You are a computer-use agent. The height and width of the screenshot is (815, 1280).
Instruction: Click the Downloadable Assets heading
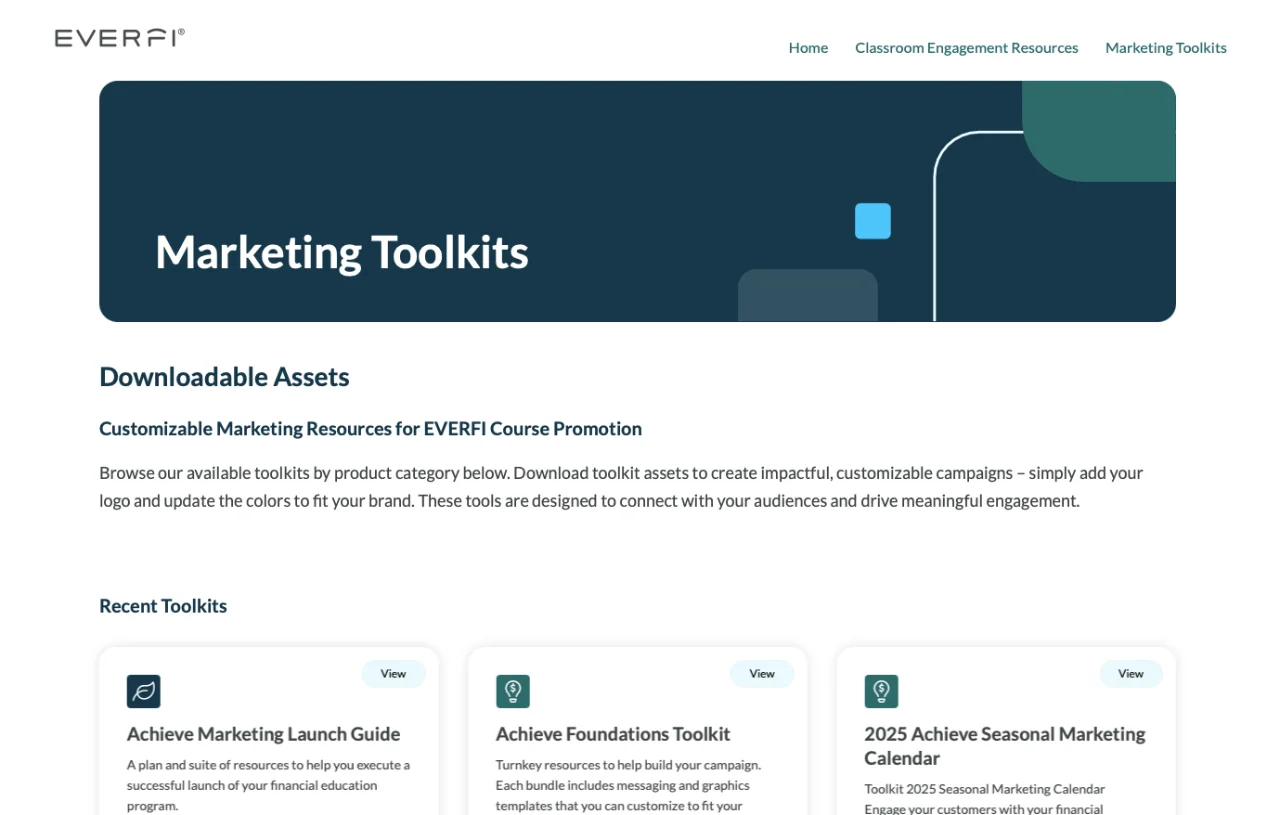click(224, 377)
